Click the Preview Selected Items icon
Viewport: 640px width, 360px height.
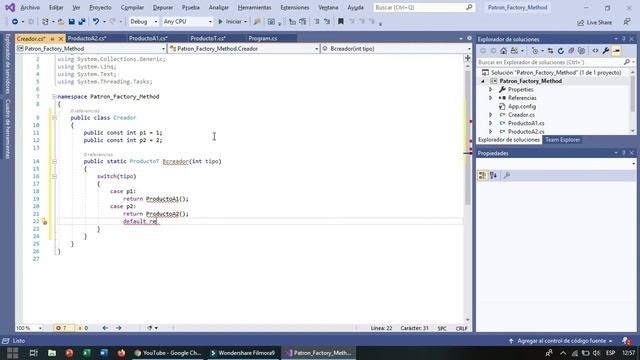point(616,51)
